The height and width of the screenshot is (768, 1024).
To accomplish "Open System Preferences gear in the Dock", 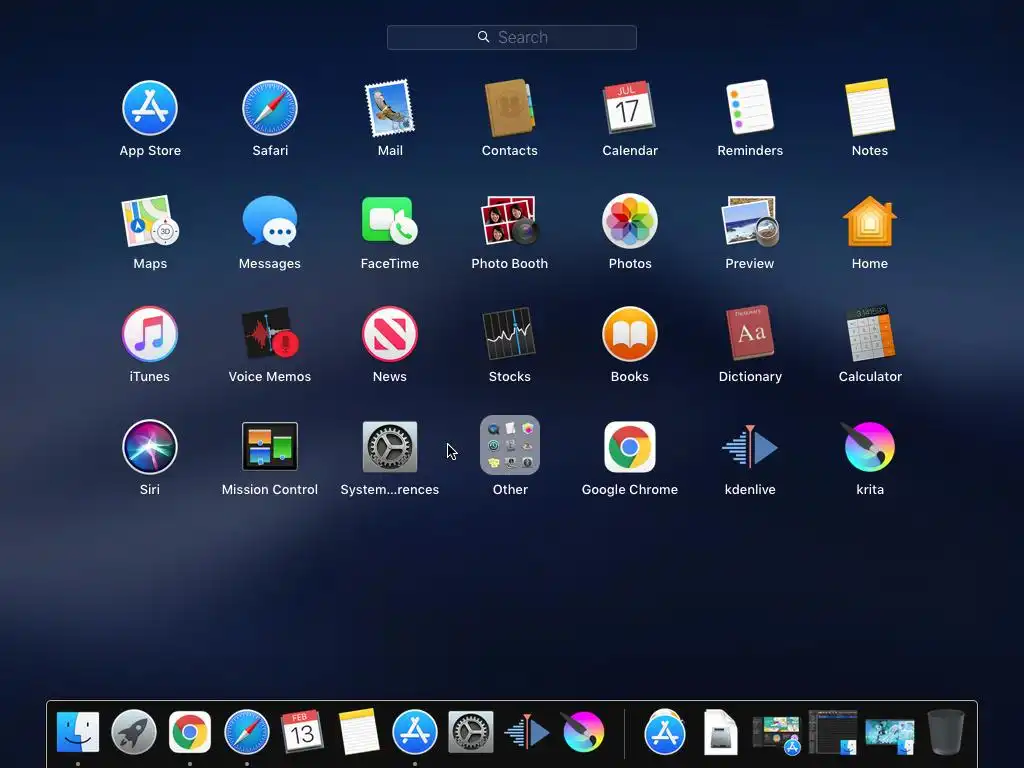I will point(471,732).
